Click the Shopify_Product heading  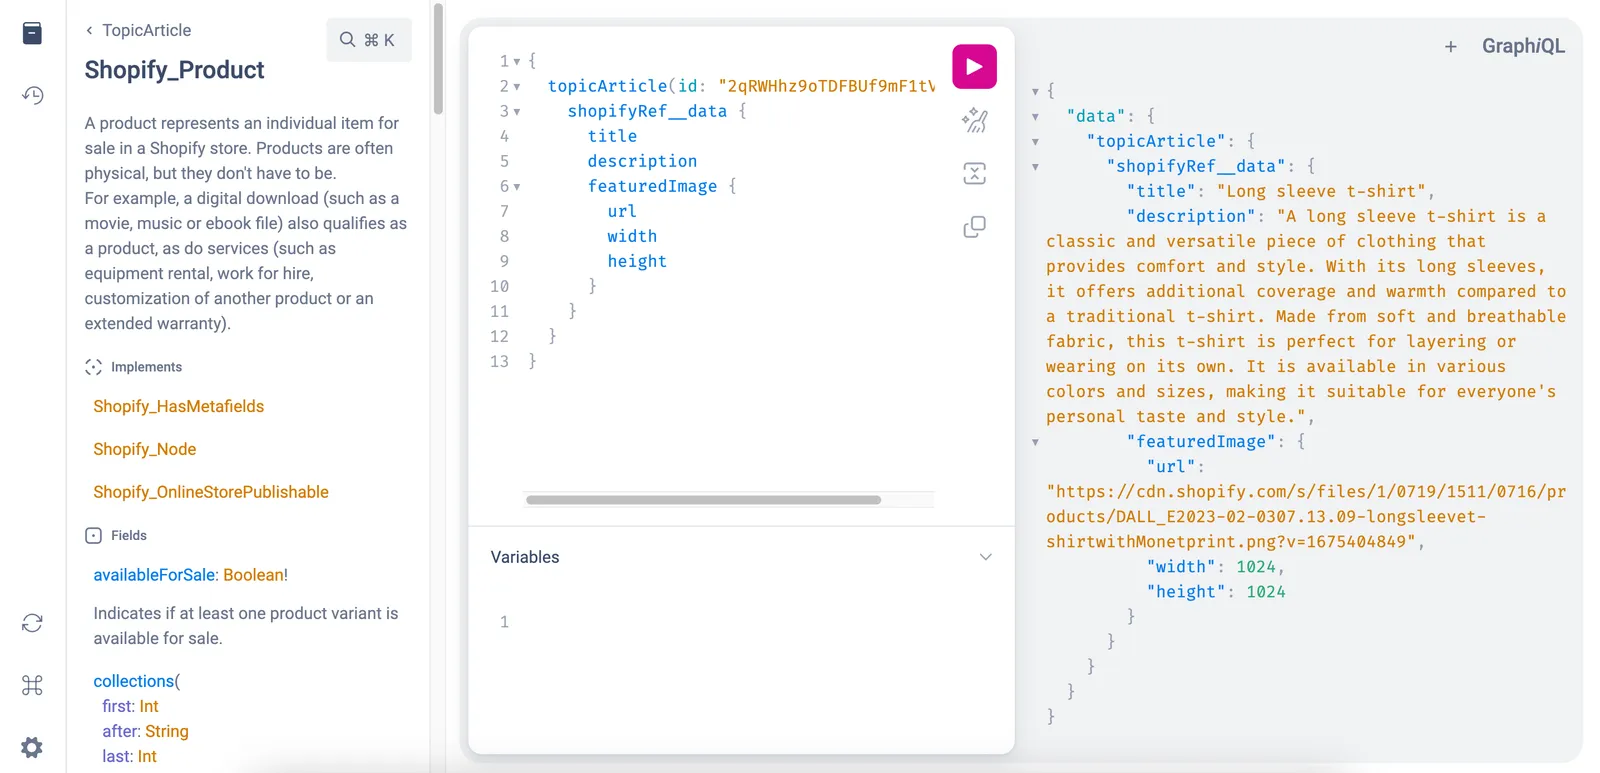(174, 70)
